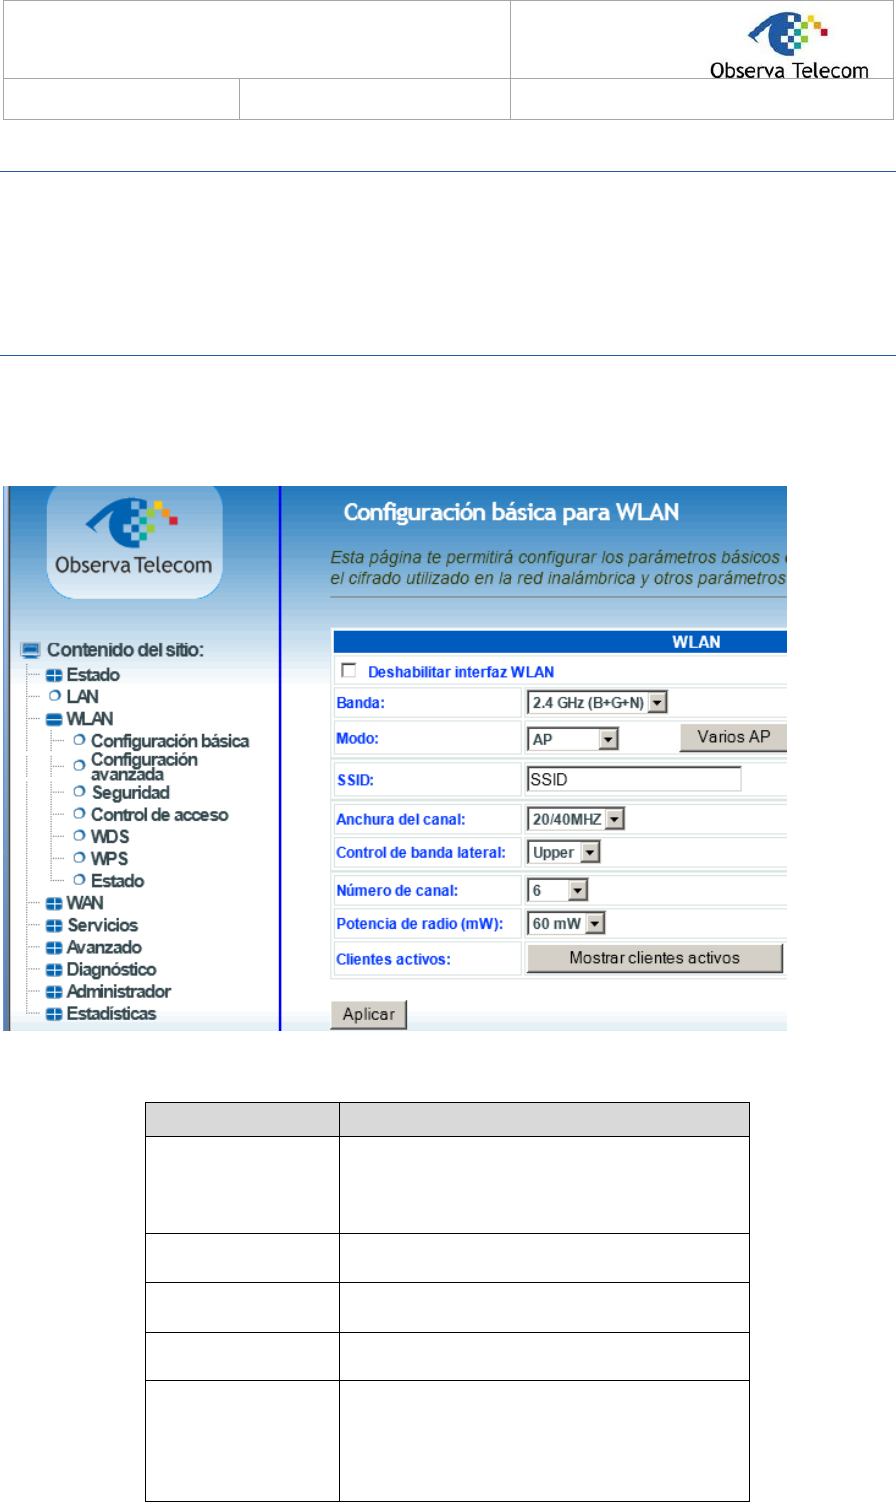Expand the Diagnóstico tree node
This screenshot has height=1502, width=896.
pyautogui.click(x=54, y=969)
